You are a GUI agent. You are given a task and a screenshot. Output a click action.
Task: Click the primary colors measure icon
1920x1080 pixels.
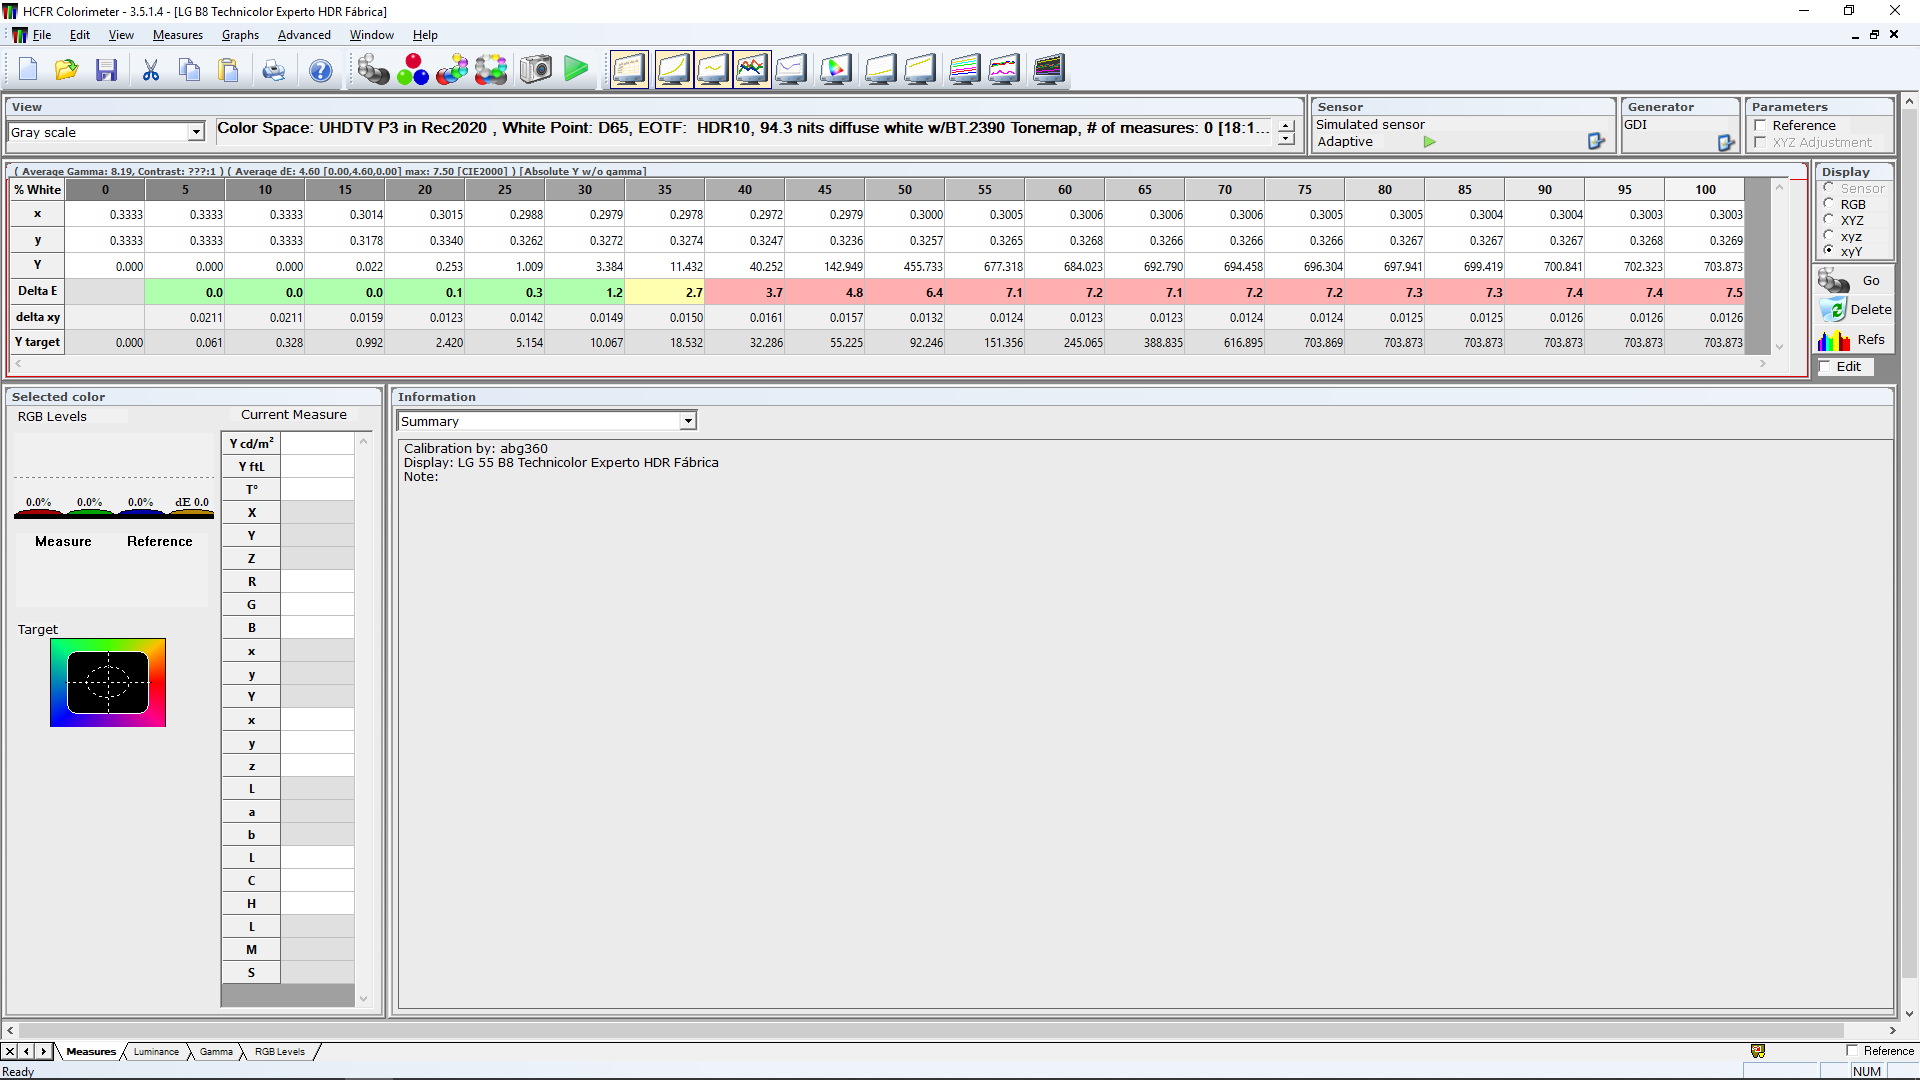pos(412,69)
